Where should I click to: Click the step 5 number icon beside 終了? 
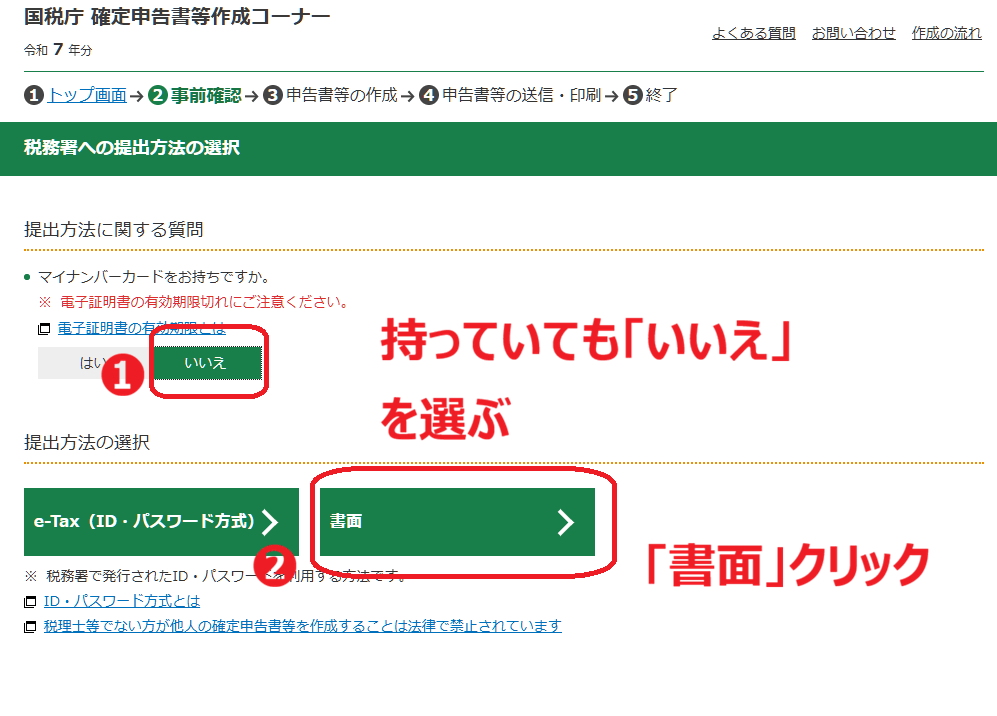click(632, 96)
